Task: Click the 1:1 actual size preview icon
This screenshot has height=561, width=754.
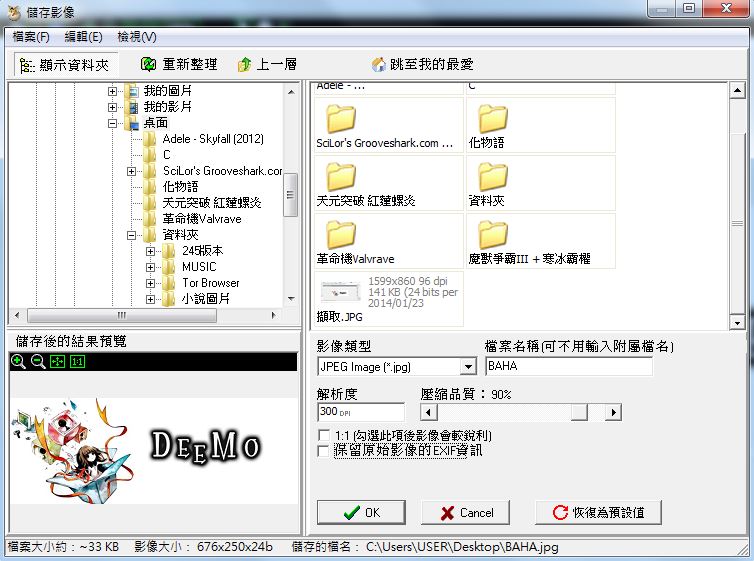Action: click(x=77, y=361)
